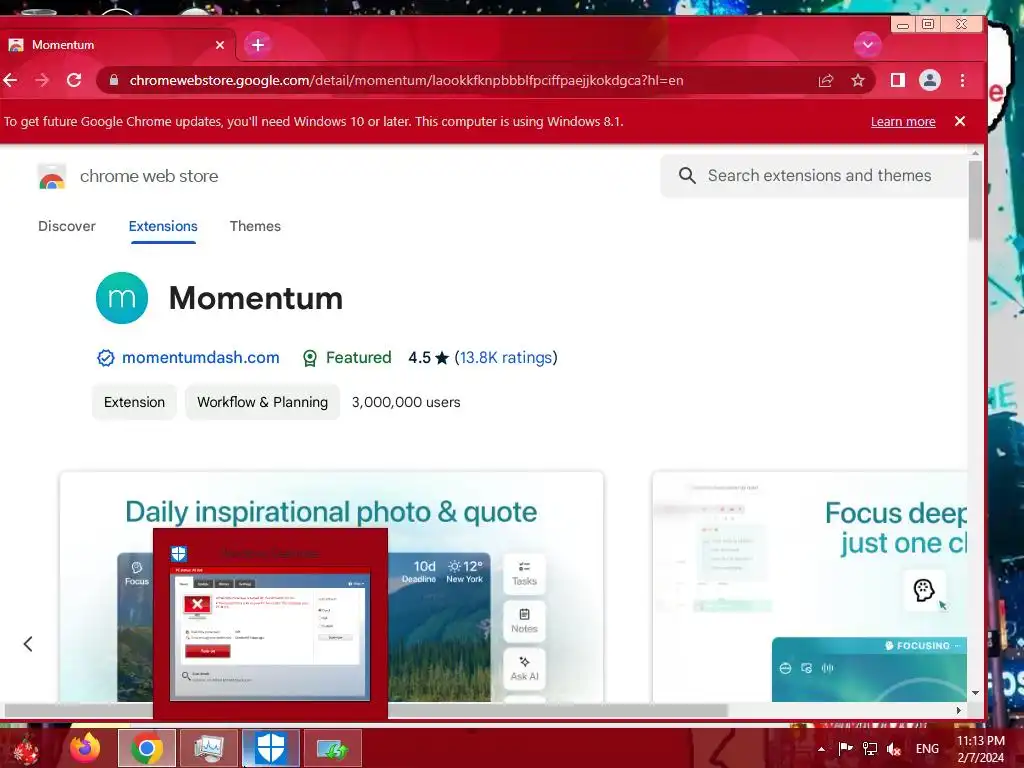Image resolution: width=1024 pixels, height=768 pixels.
Task: Bookmark this page with the star
Action: (857, 80)
